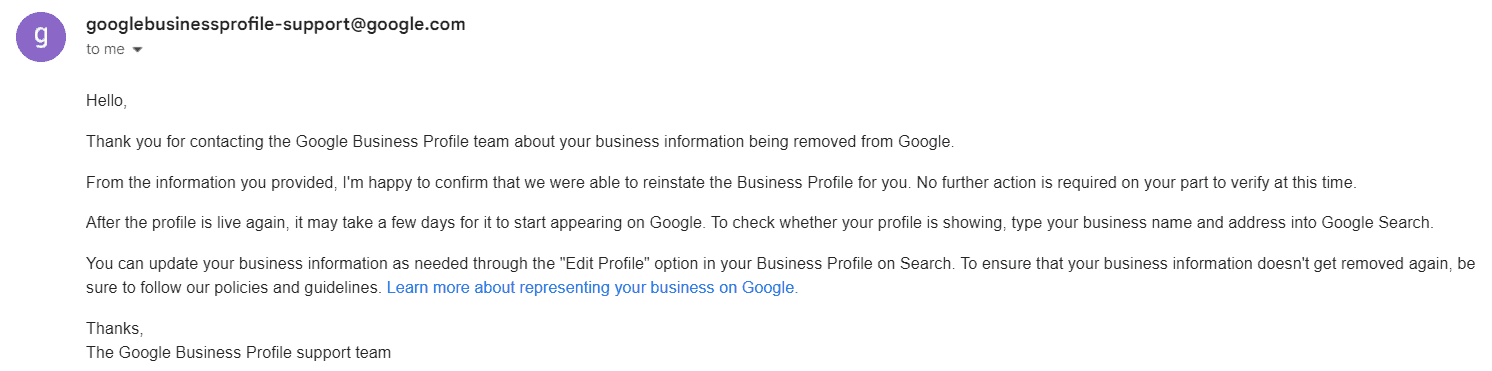The width and height of the screenshot is (1492, 371).
Task: Click the purple sender avatar with letter g
Action: (x=41, y=36)
